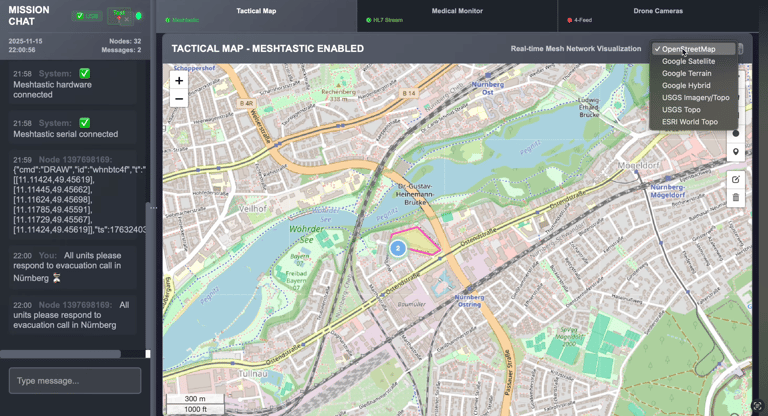Click the TACTICAL MAP - MESHTASTIC ENABLED title
Image resolution: width=768 pixels, height=416 pixels.
click(267, 49)
